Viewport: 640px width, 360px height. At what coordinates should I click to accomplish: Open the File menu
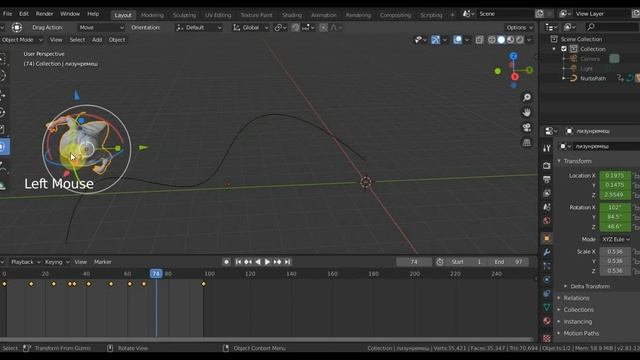[x=7, y=14]
